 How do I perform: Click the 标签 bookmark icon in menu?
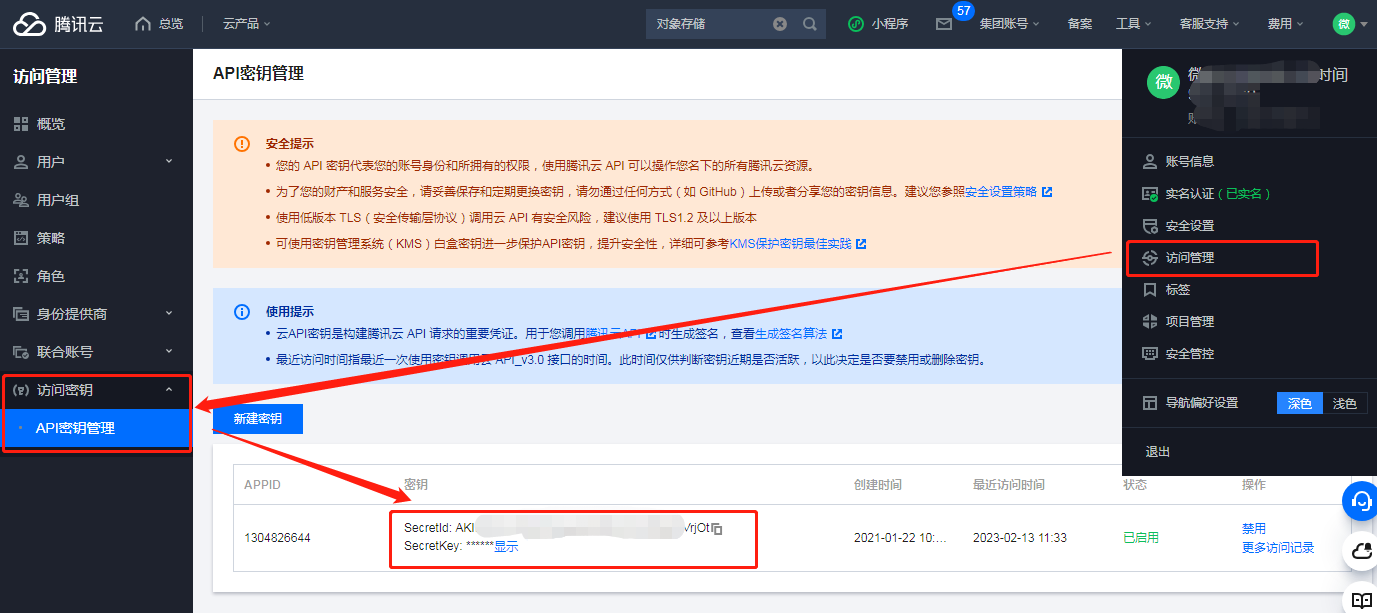(1149, 289)
